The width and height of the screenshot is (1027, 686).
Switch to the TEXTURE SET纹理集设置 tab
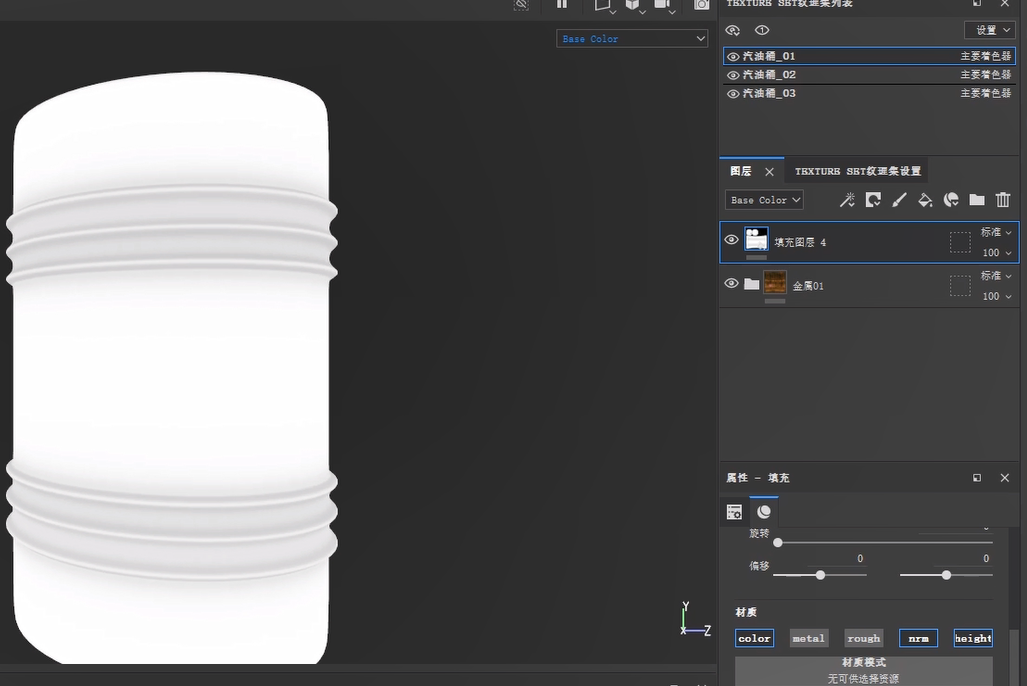(857, 171)
